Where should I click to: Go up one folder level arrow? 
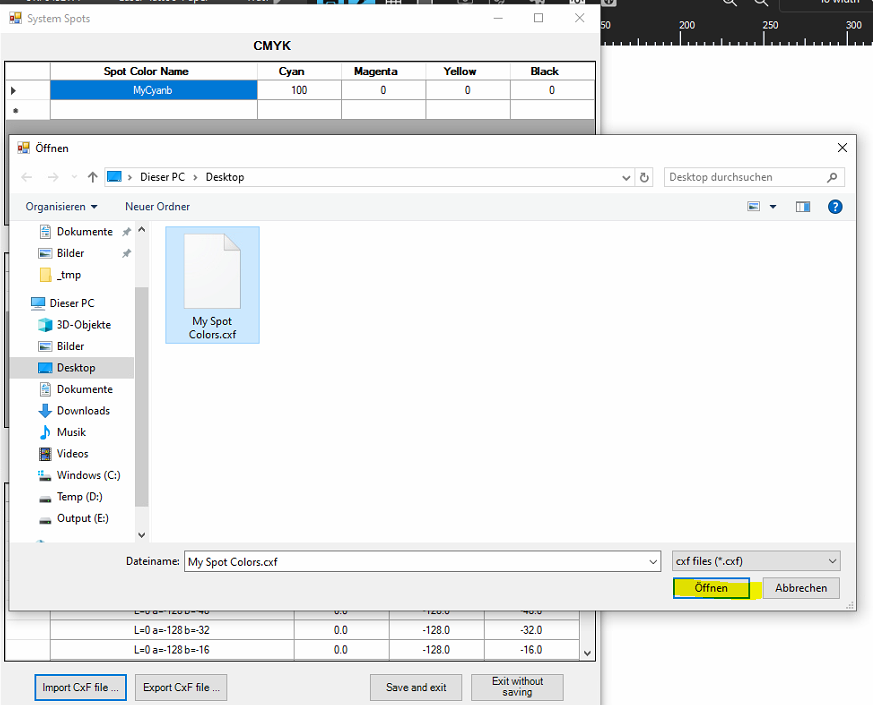(92, 177)
